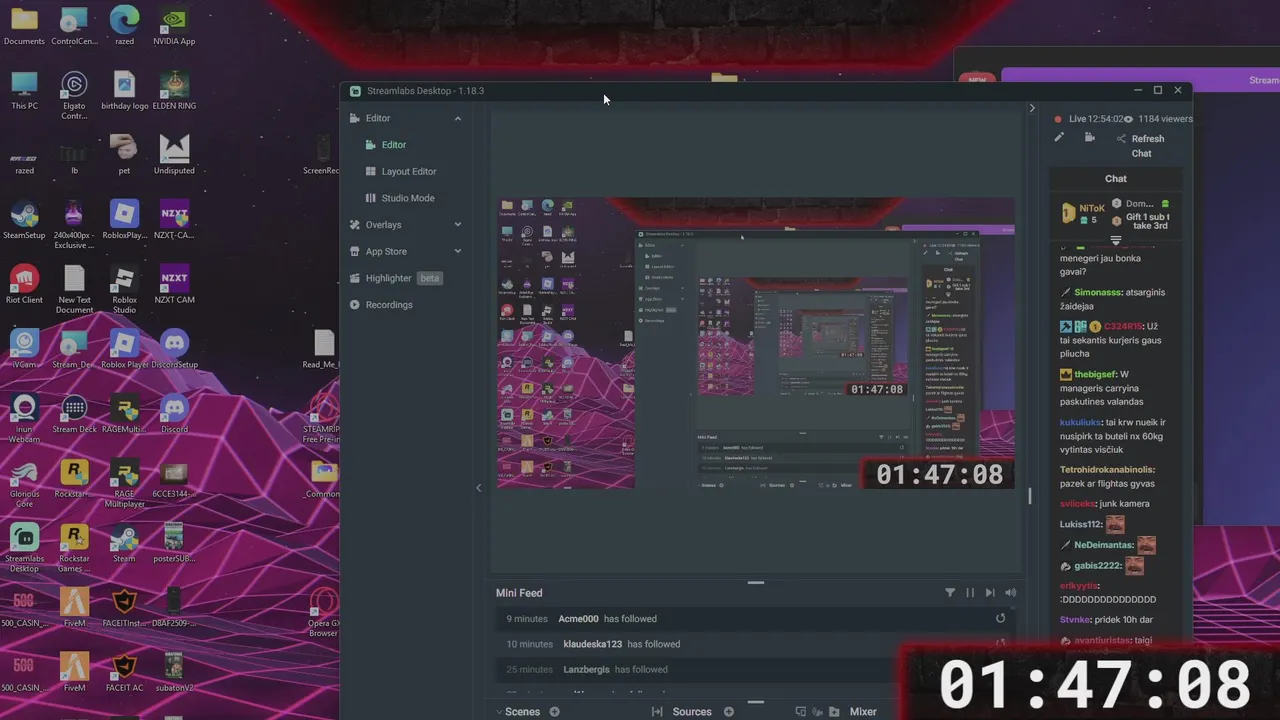Viewport: 1280px width, 720px height.
Task: Open This PC on the desktop
Action: tap(24, 90)
